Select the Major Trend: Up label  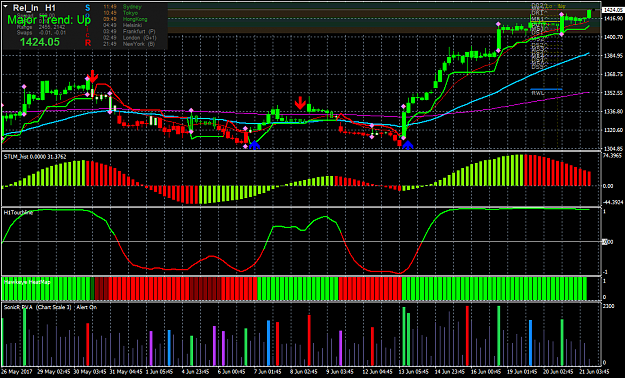[x=49, y=20]
